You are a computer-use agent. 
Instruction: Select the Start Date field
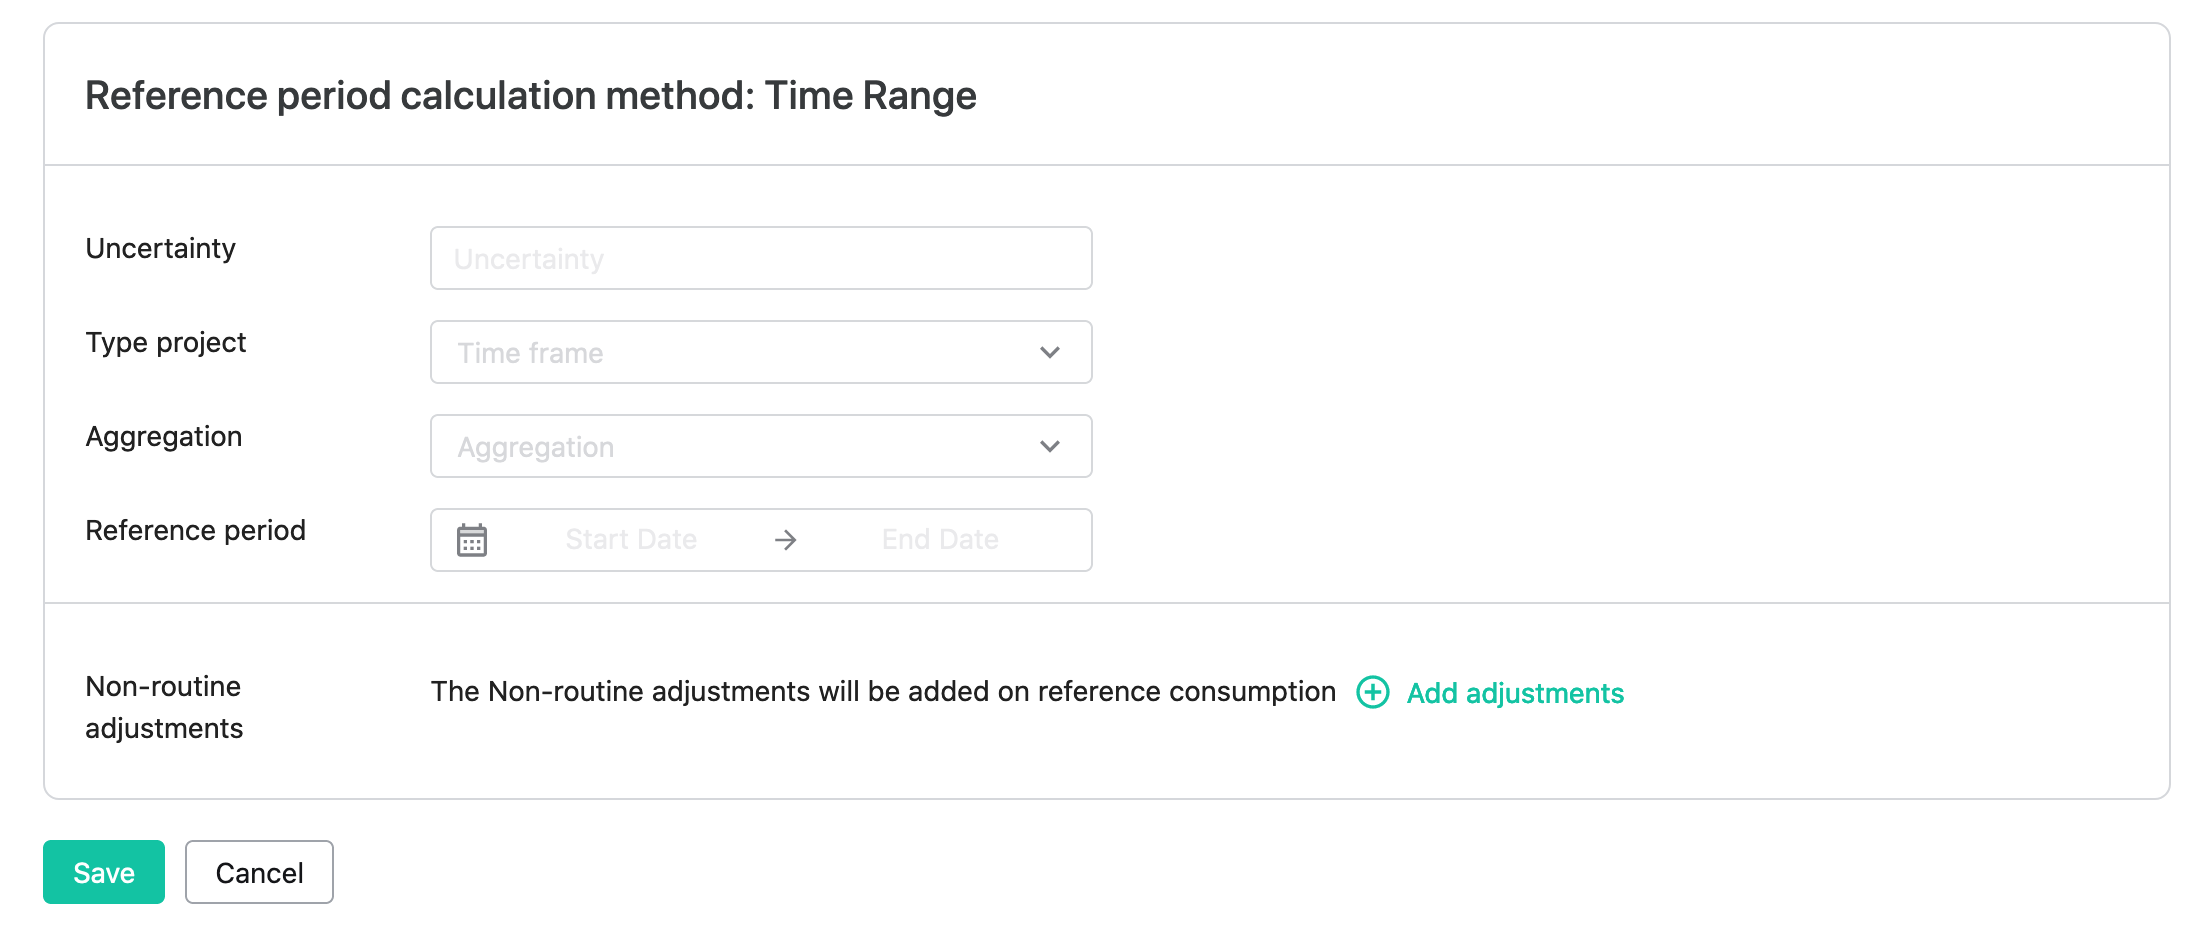(631, 540)
